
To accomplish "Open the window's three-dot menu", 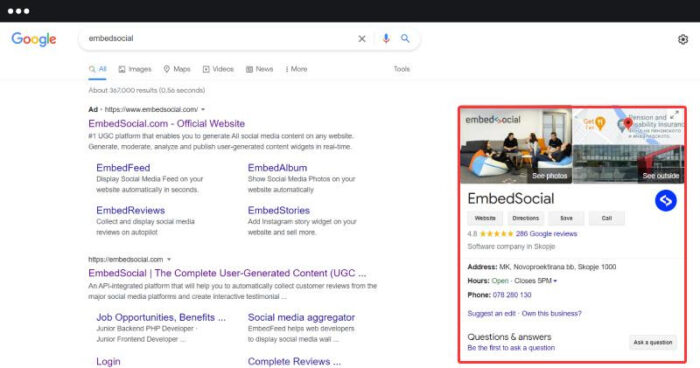I will point(18,11).
